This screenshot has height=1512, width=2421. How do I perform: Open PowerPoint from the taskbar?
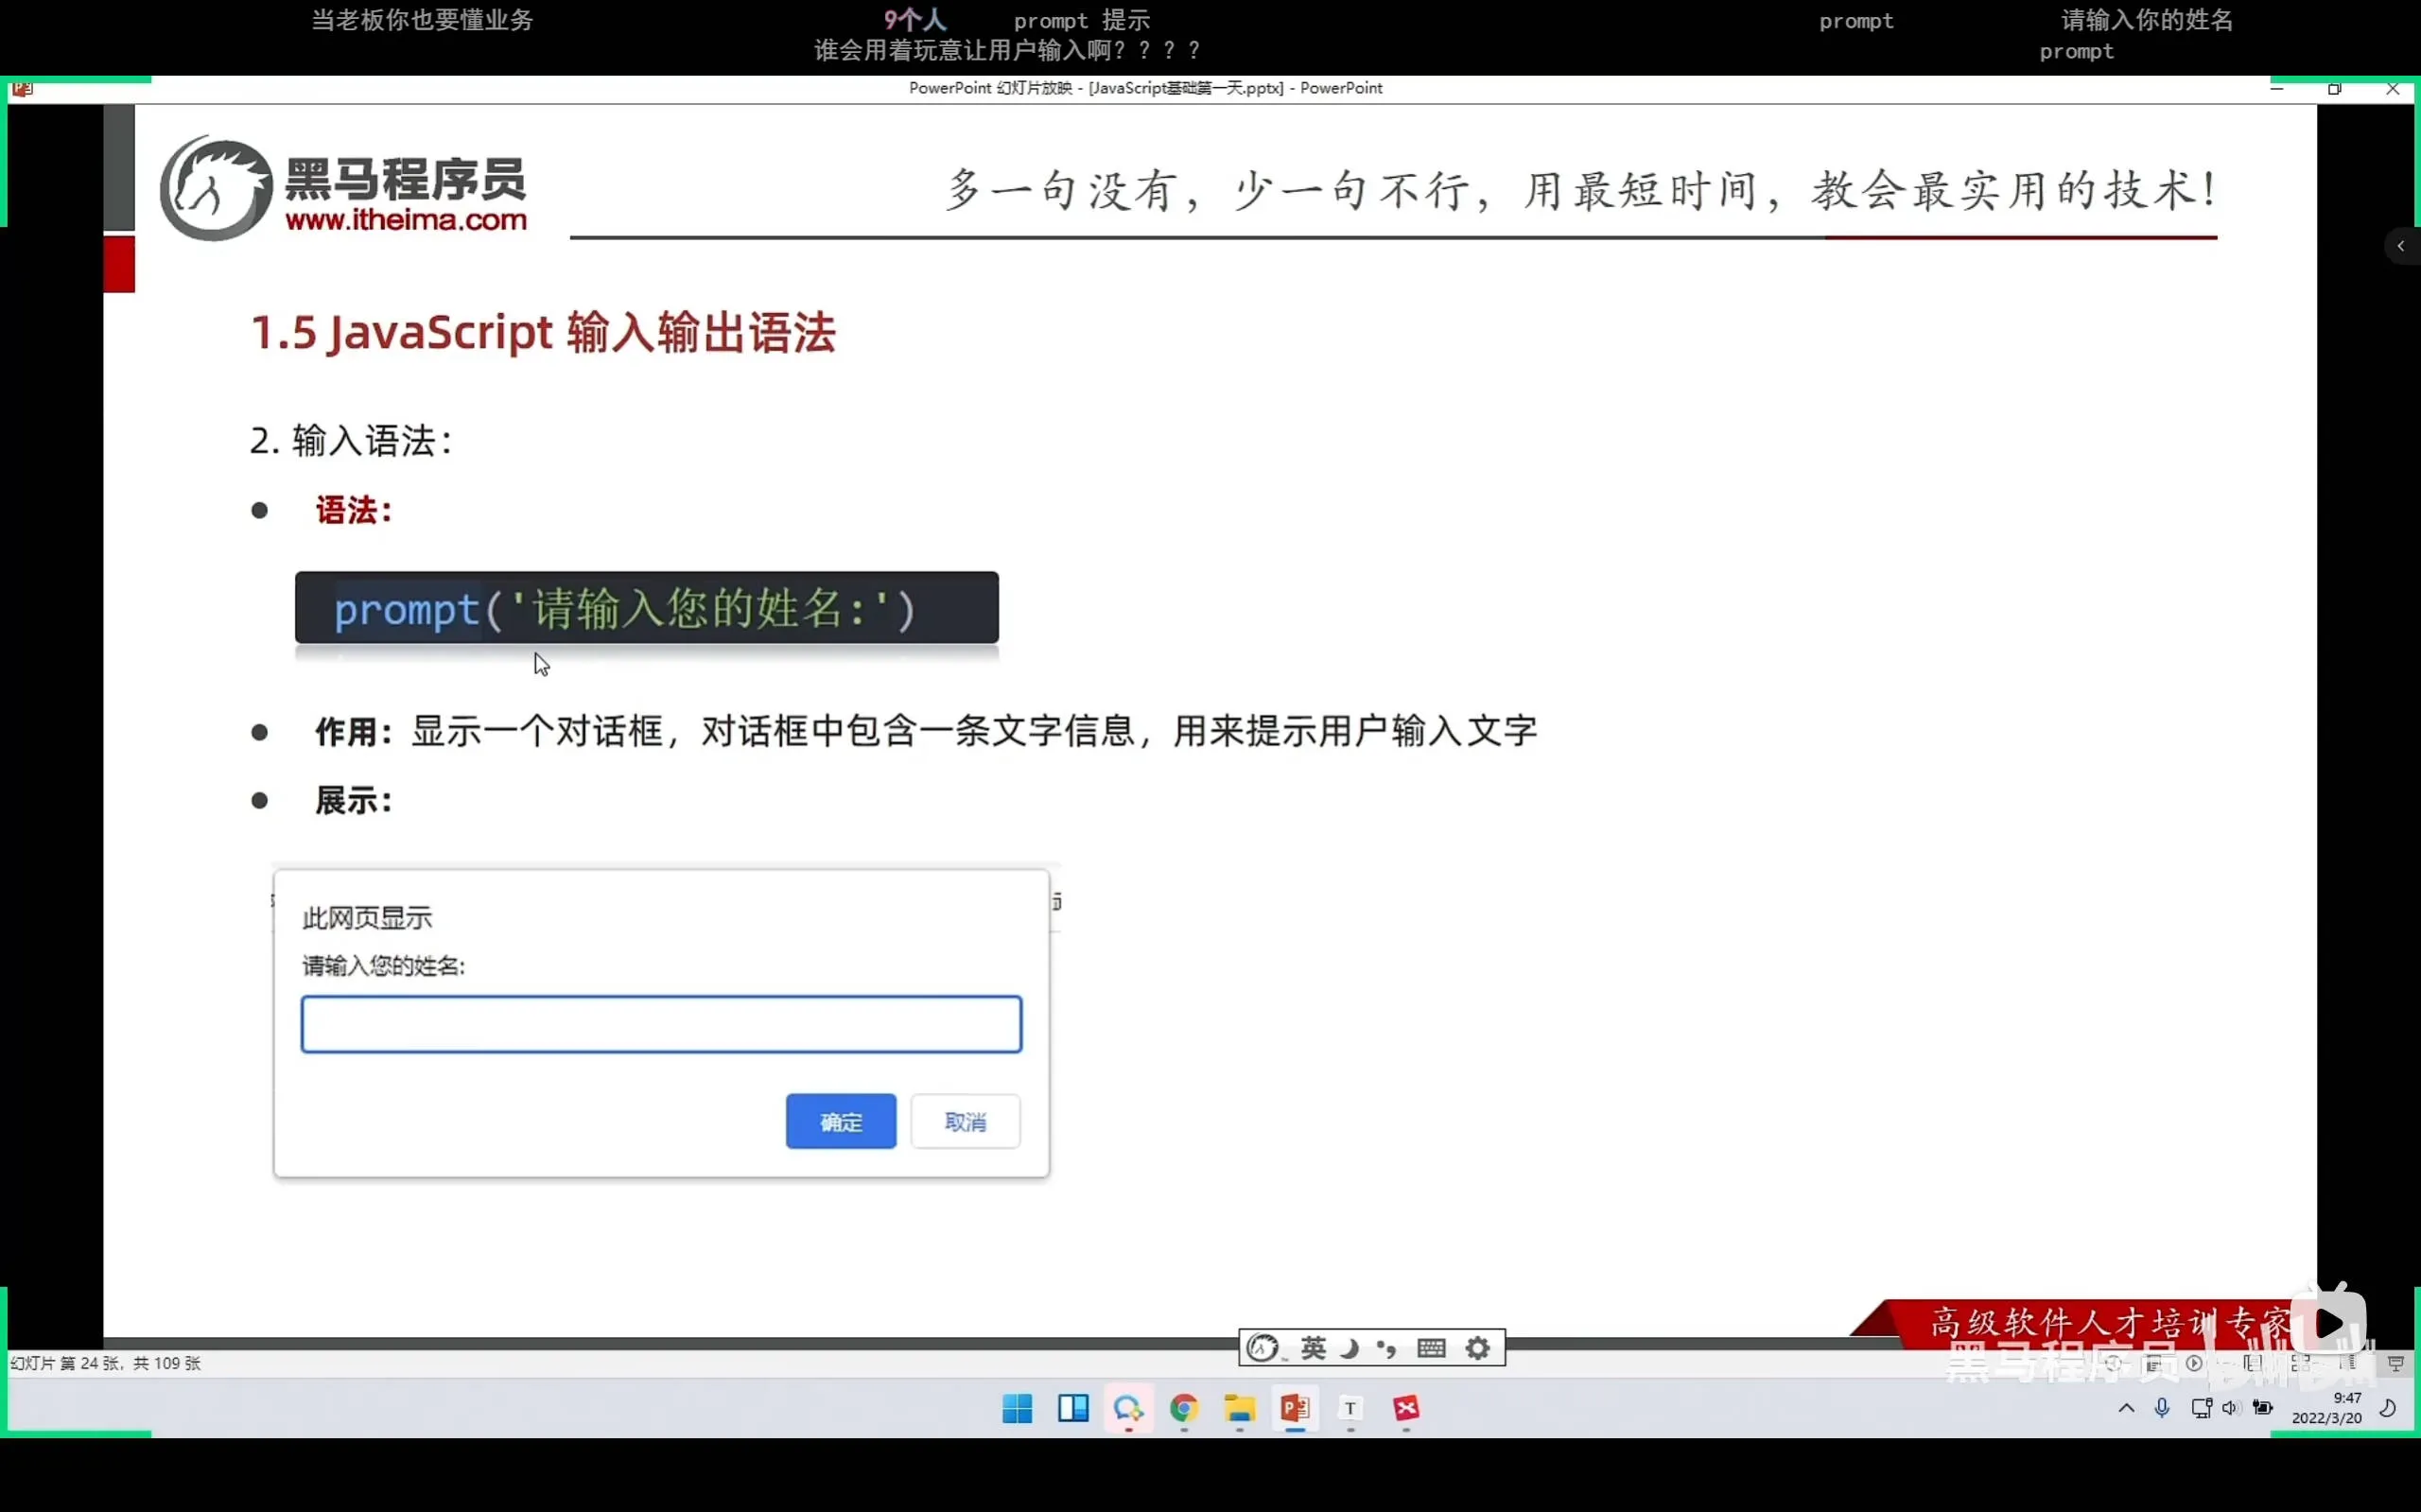pyautogui.click(x=1294, y=1408)
